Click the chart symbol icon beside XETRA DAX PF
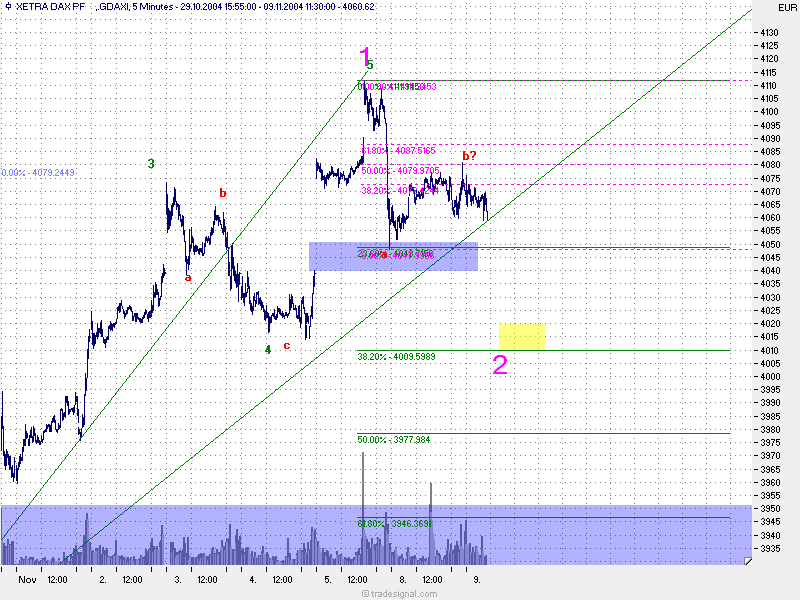Screen dimensions: 800x600 pyautogui.click(x=8, y=7)
